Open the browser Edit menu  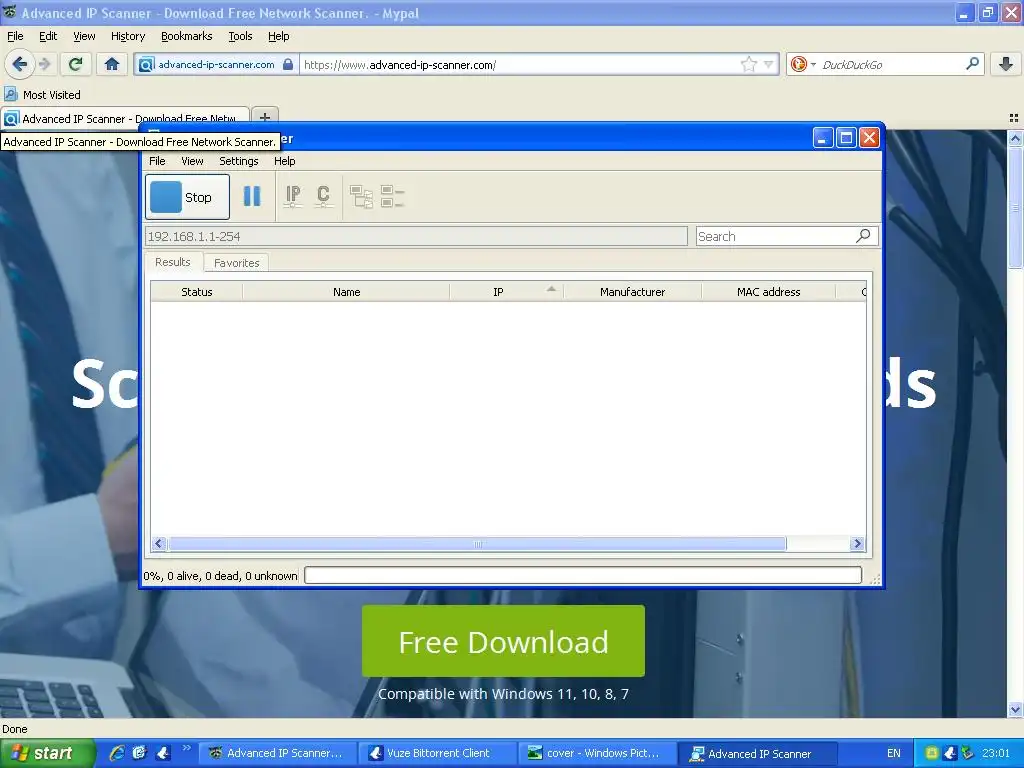(x=48, y=37)
